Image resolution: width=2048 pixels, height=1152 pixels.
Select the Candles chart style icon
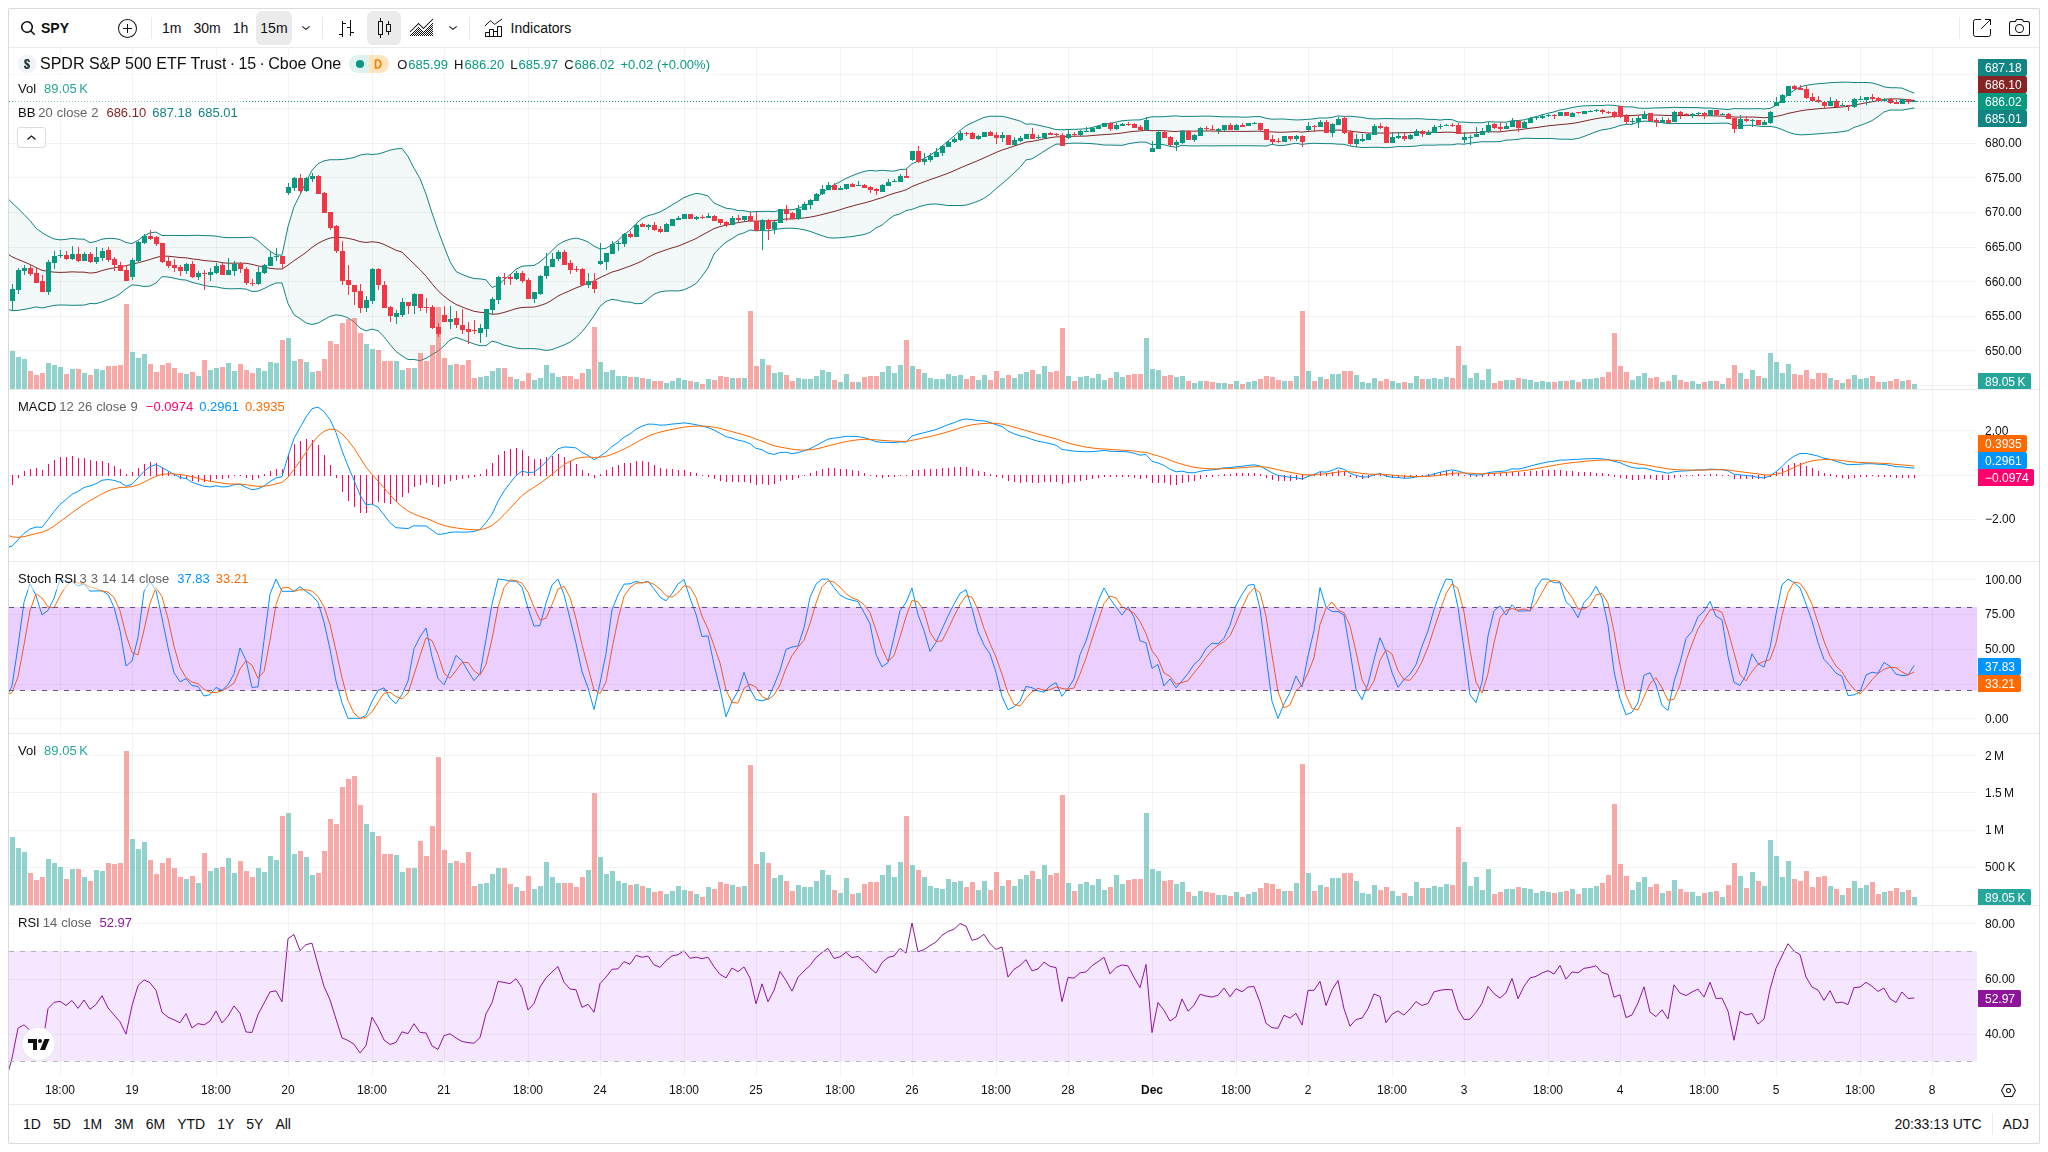[x=384, y=28]
